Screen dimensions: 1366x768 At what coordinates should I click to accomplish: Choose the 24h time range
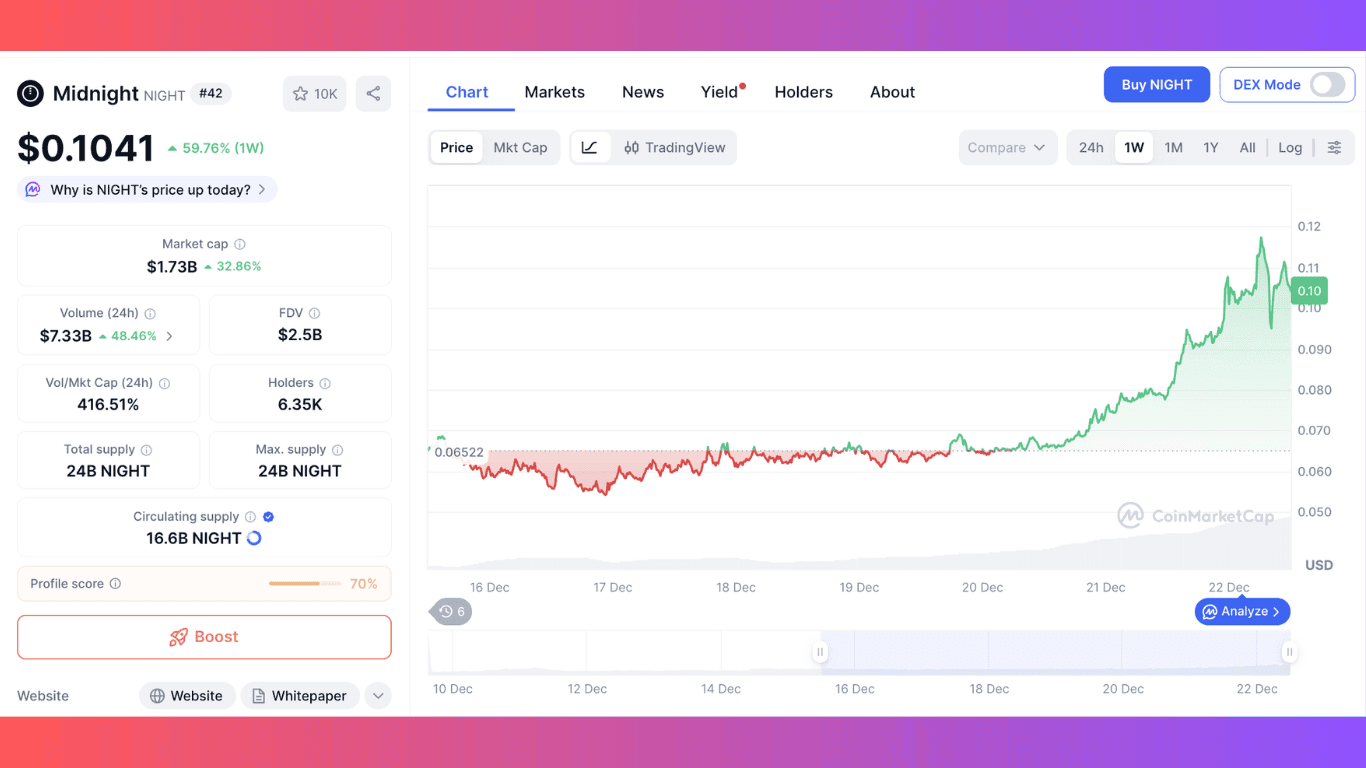1091,147
